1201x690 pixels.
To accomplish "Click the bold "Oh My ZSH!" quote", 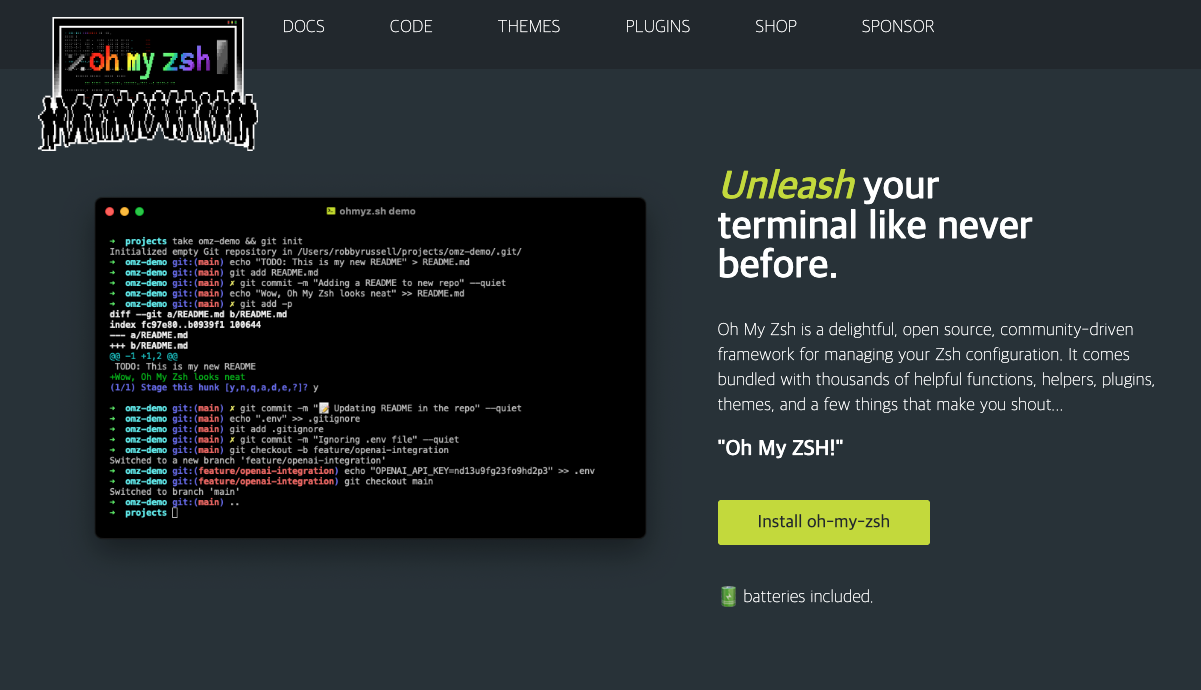I will (x=781, y=449).
